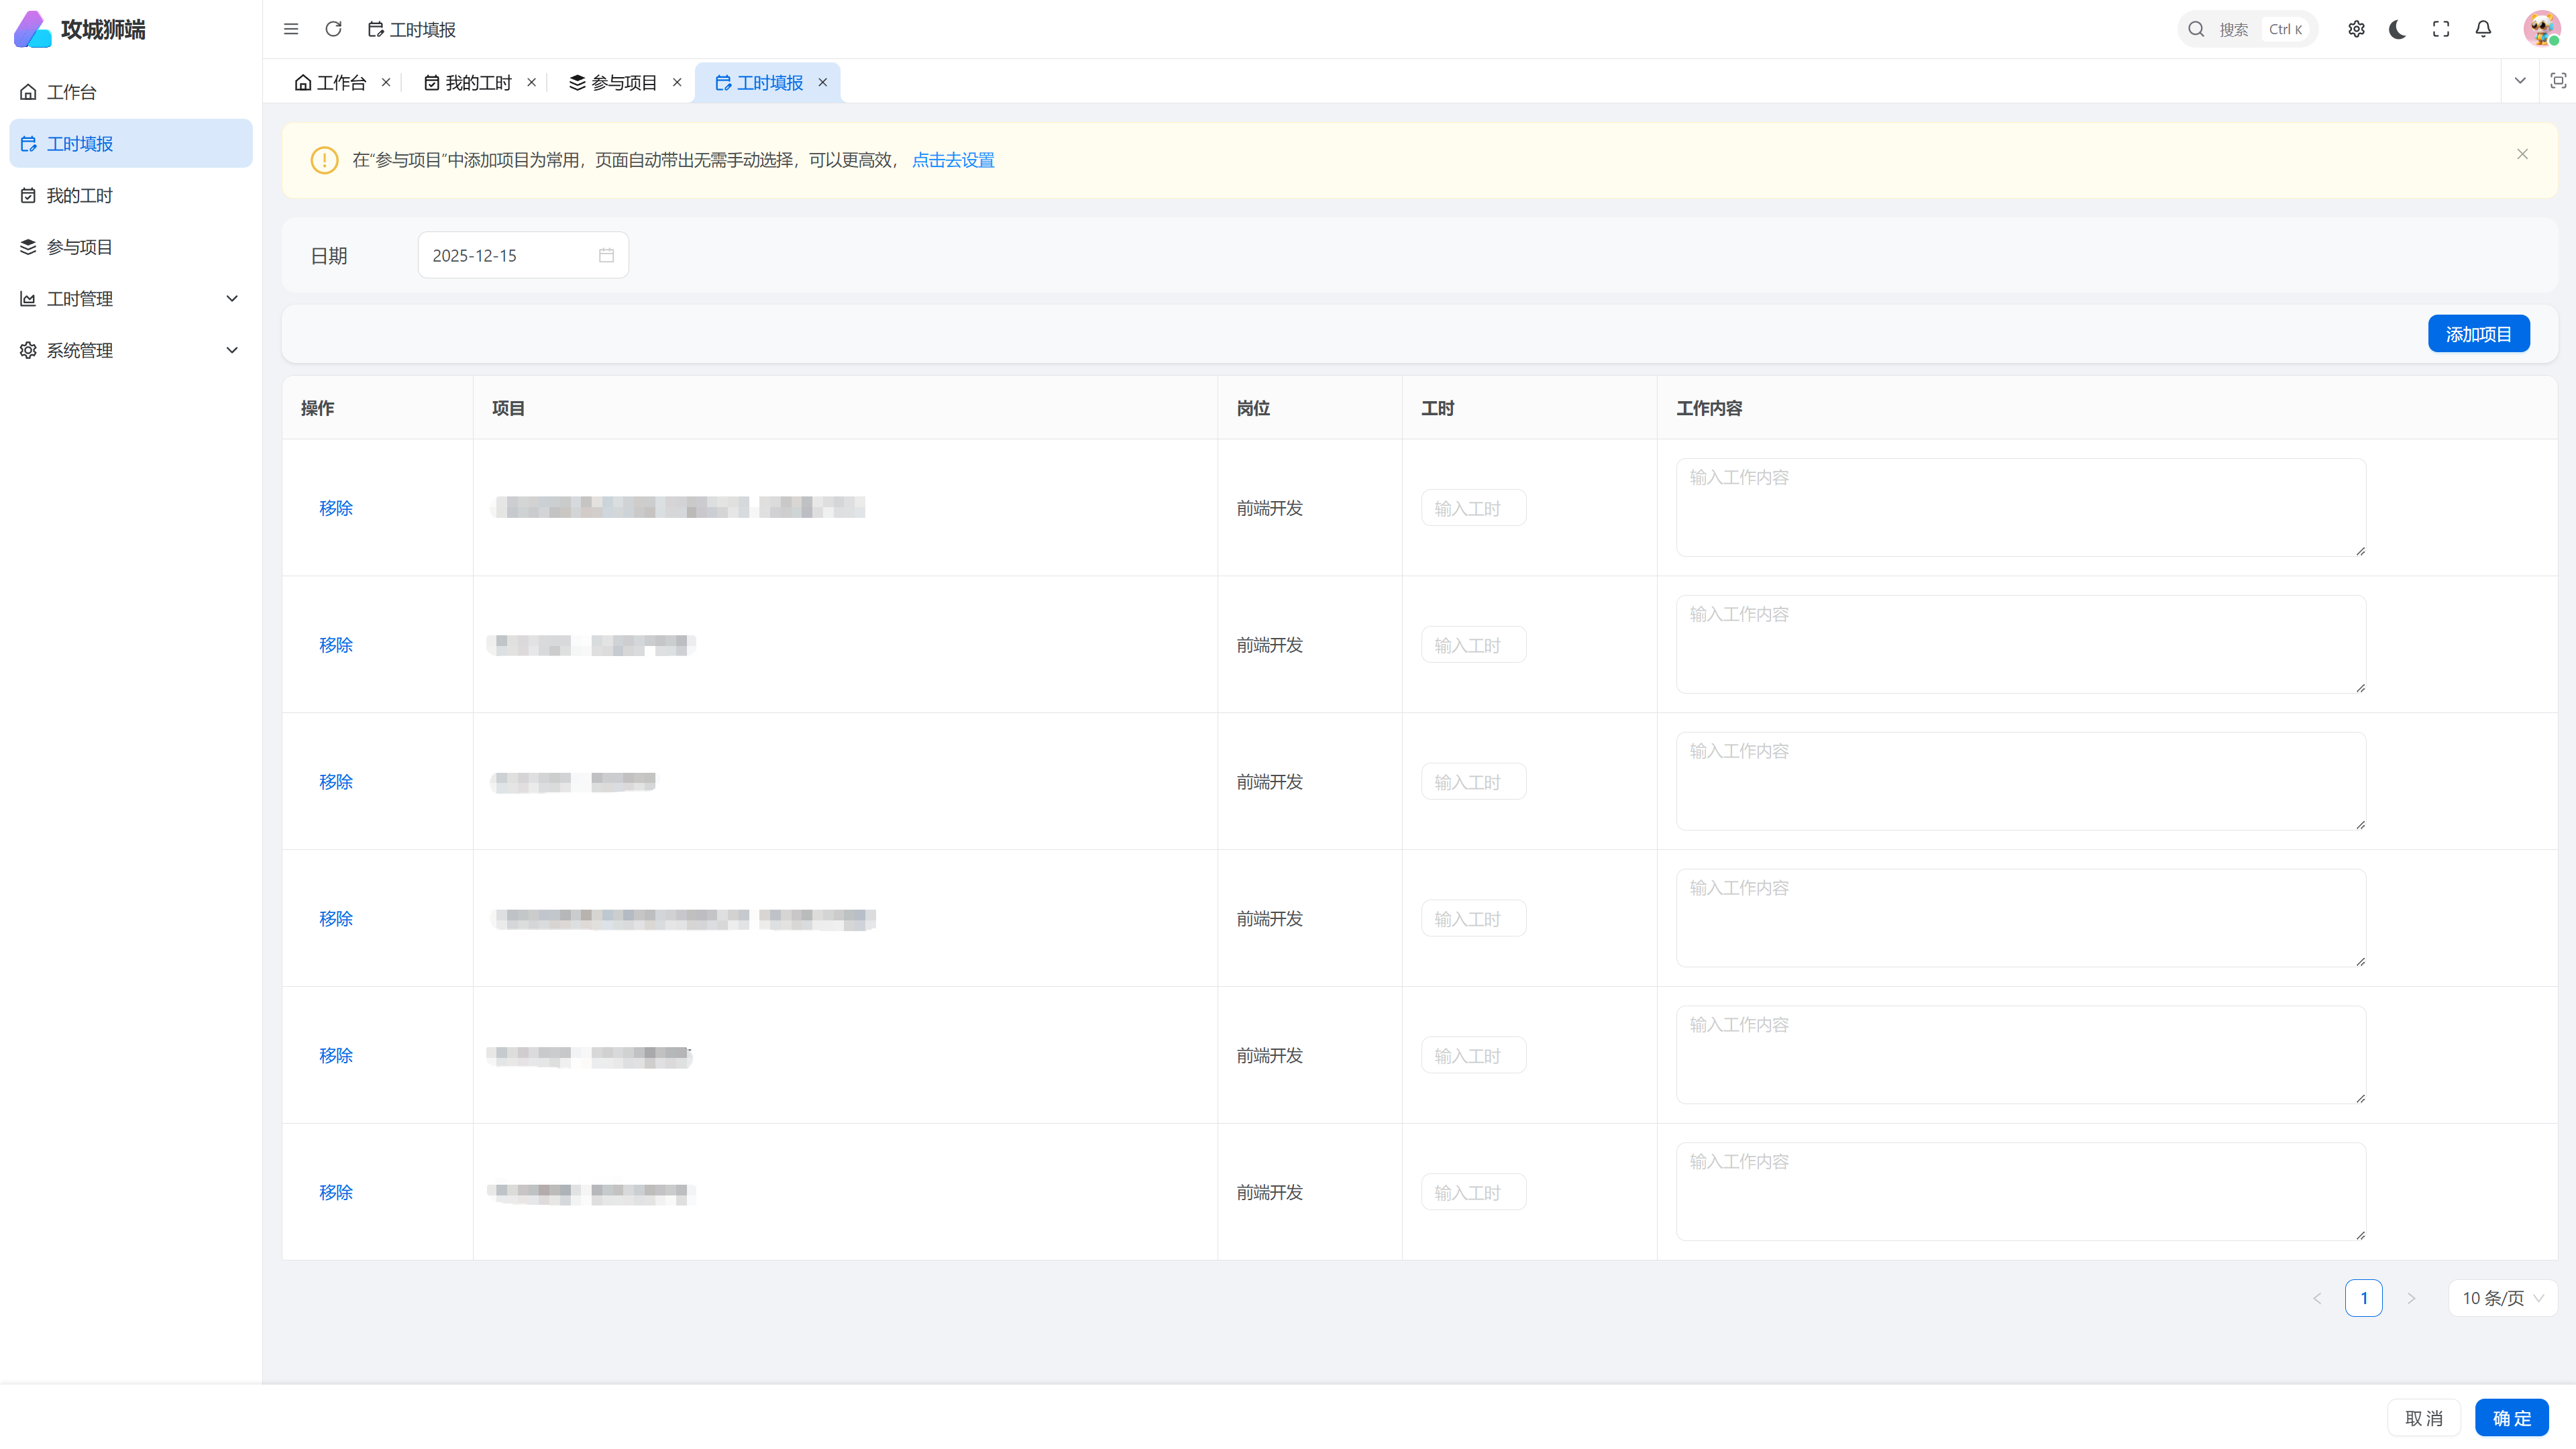Maximize content area icon beside tabs
Screen dimensions: 2576x1449
[x=2558, y=81]
